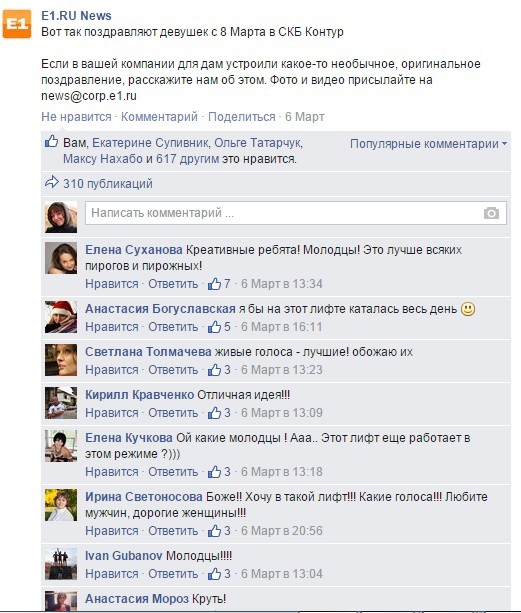Select Комментарий under the post
This screenshot has width=521, height=613.
159,117
